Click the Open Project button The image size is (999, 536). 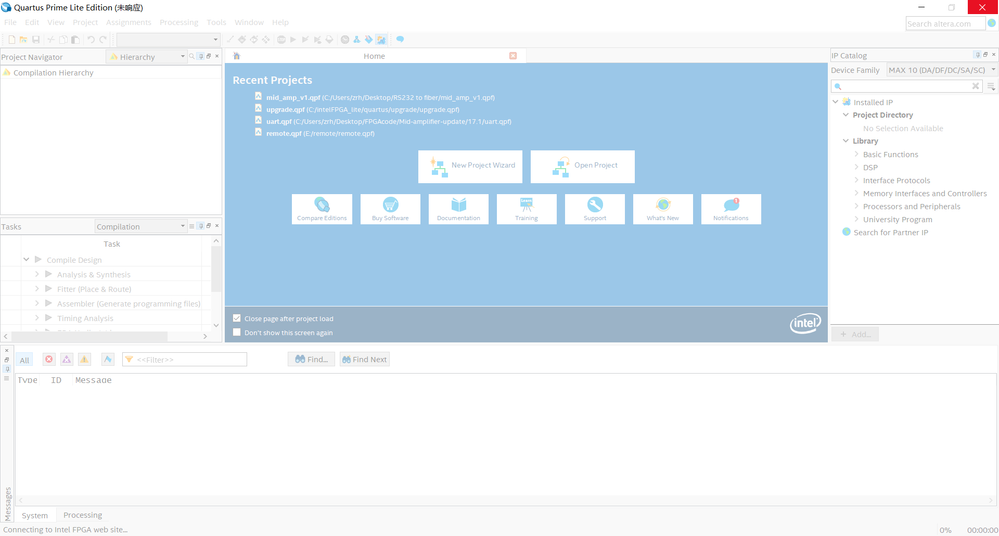click(x=582, y=166)
